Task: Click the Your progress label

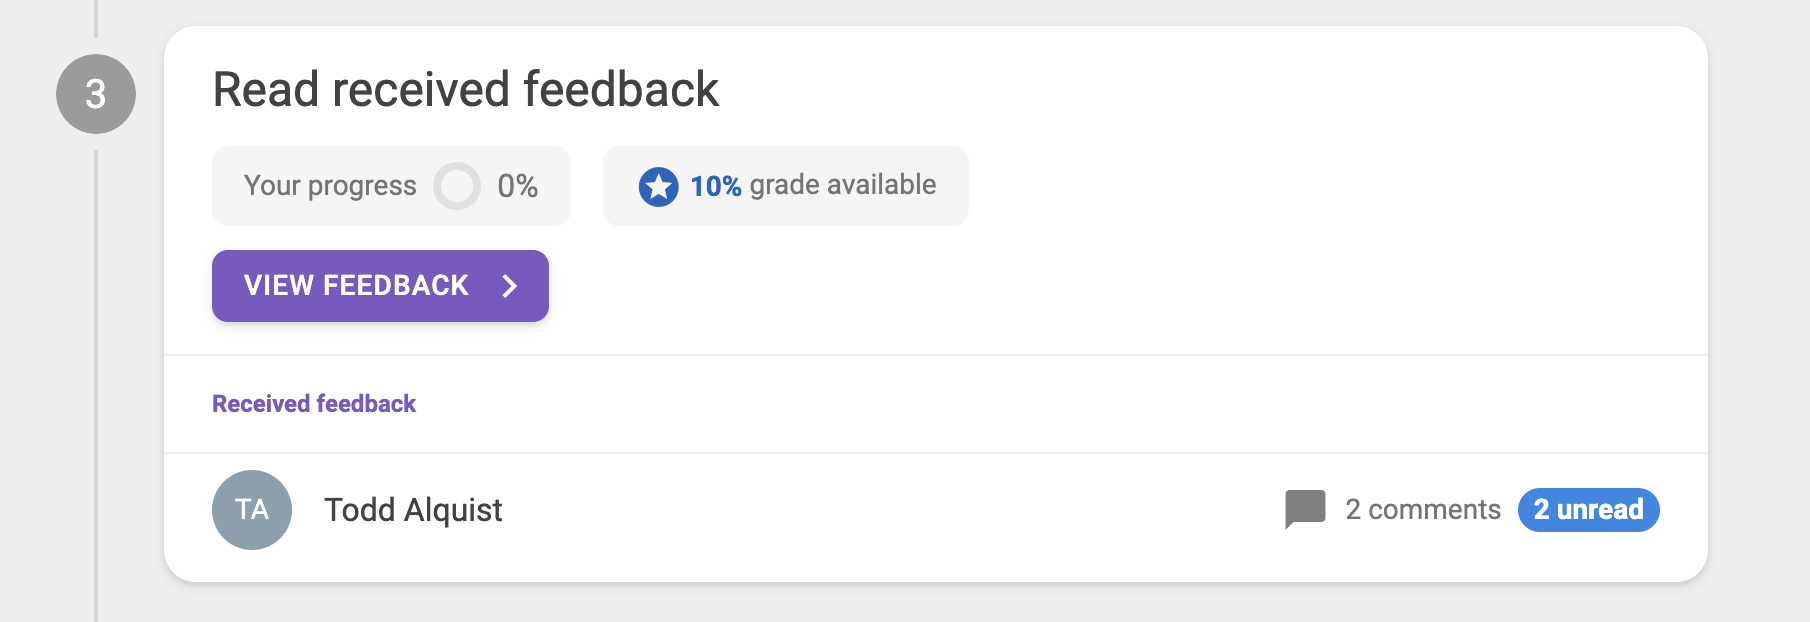Action: tap(330, 186)
